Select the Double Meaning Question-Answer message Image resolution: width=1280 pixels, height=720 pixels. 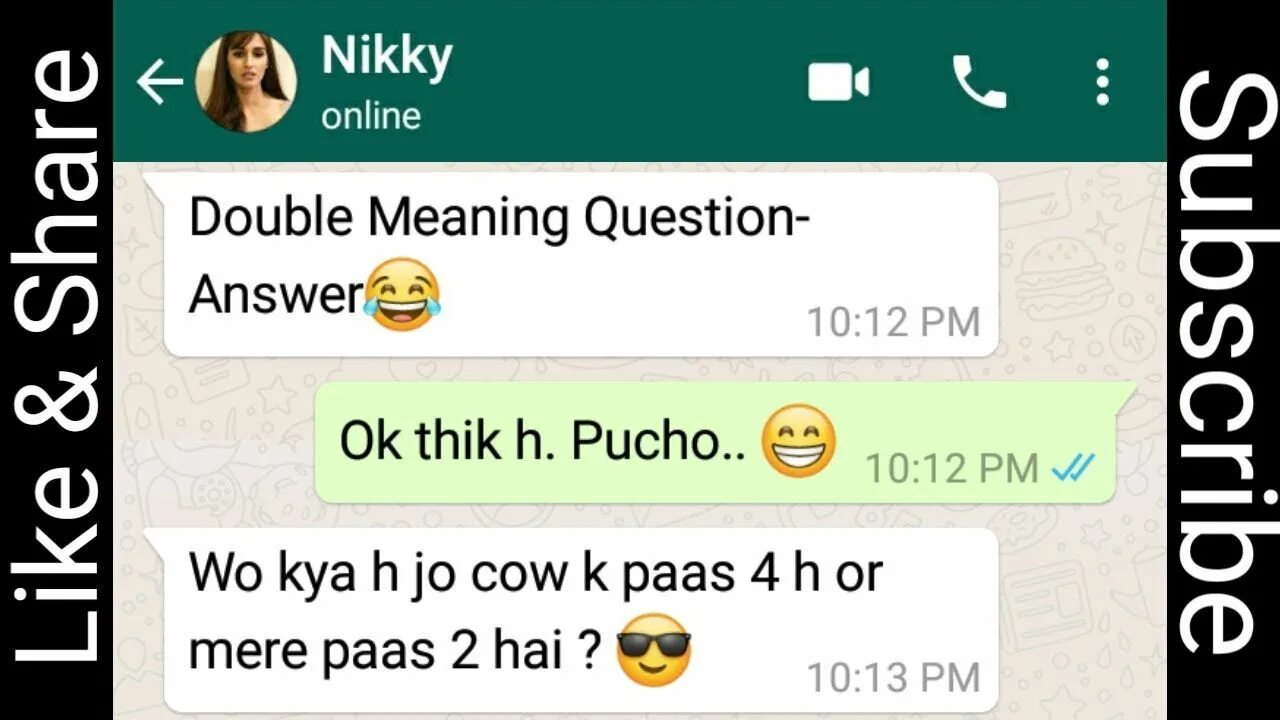click(581, 265)
